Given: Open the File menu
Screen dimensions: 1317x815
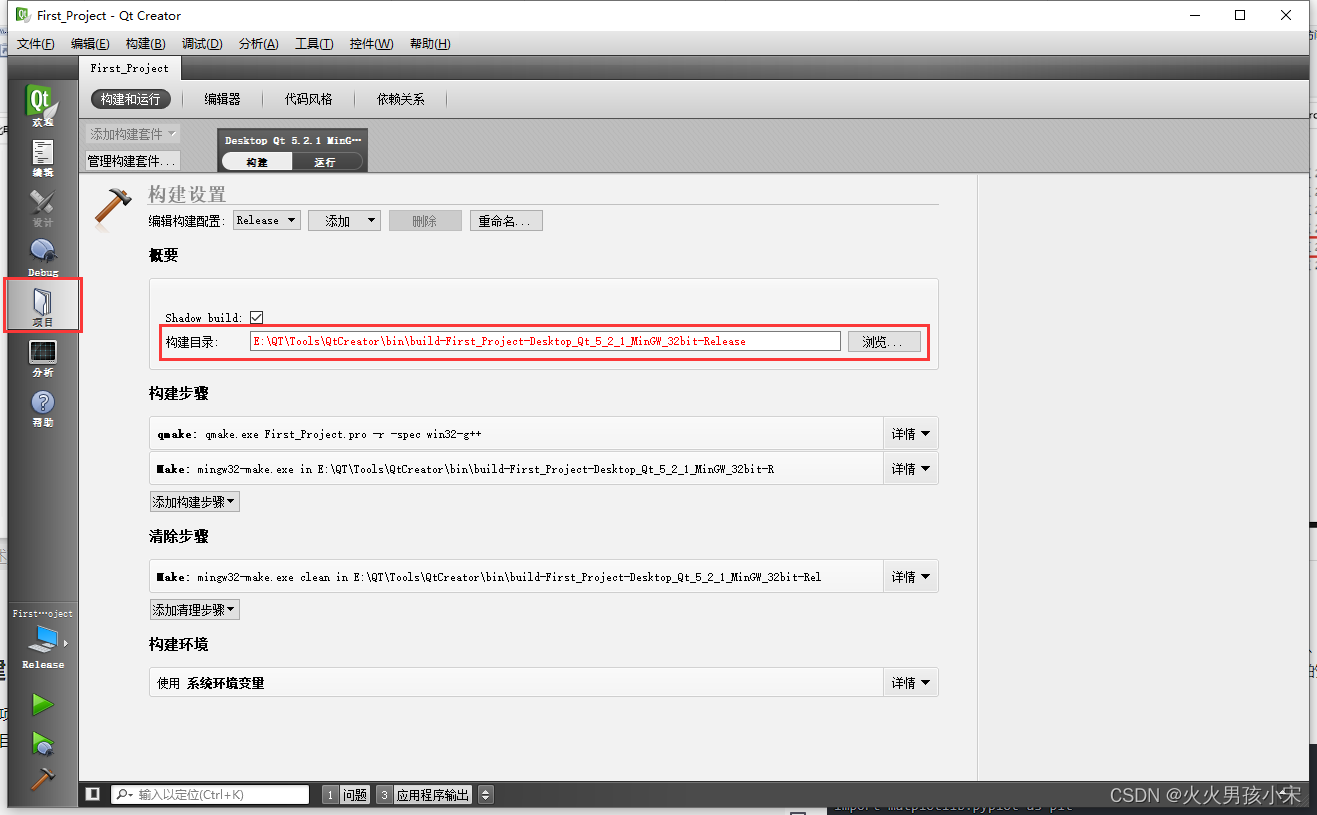Looking at the screenshot, I should point(36,44).
